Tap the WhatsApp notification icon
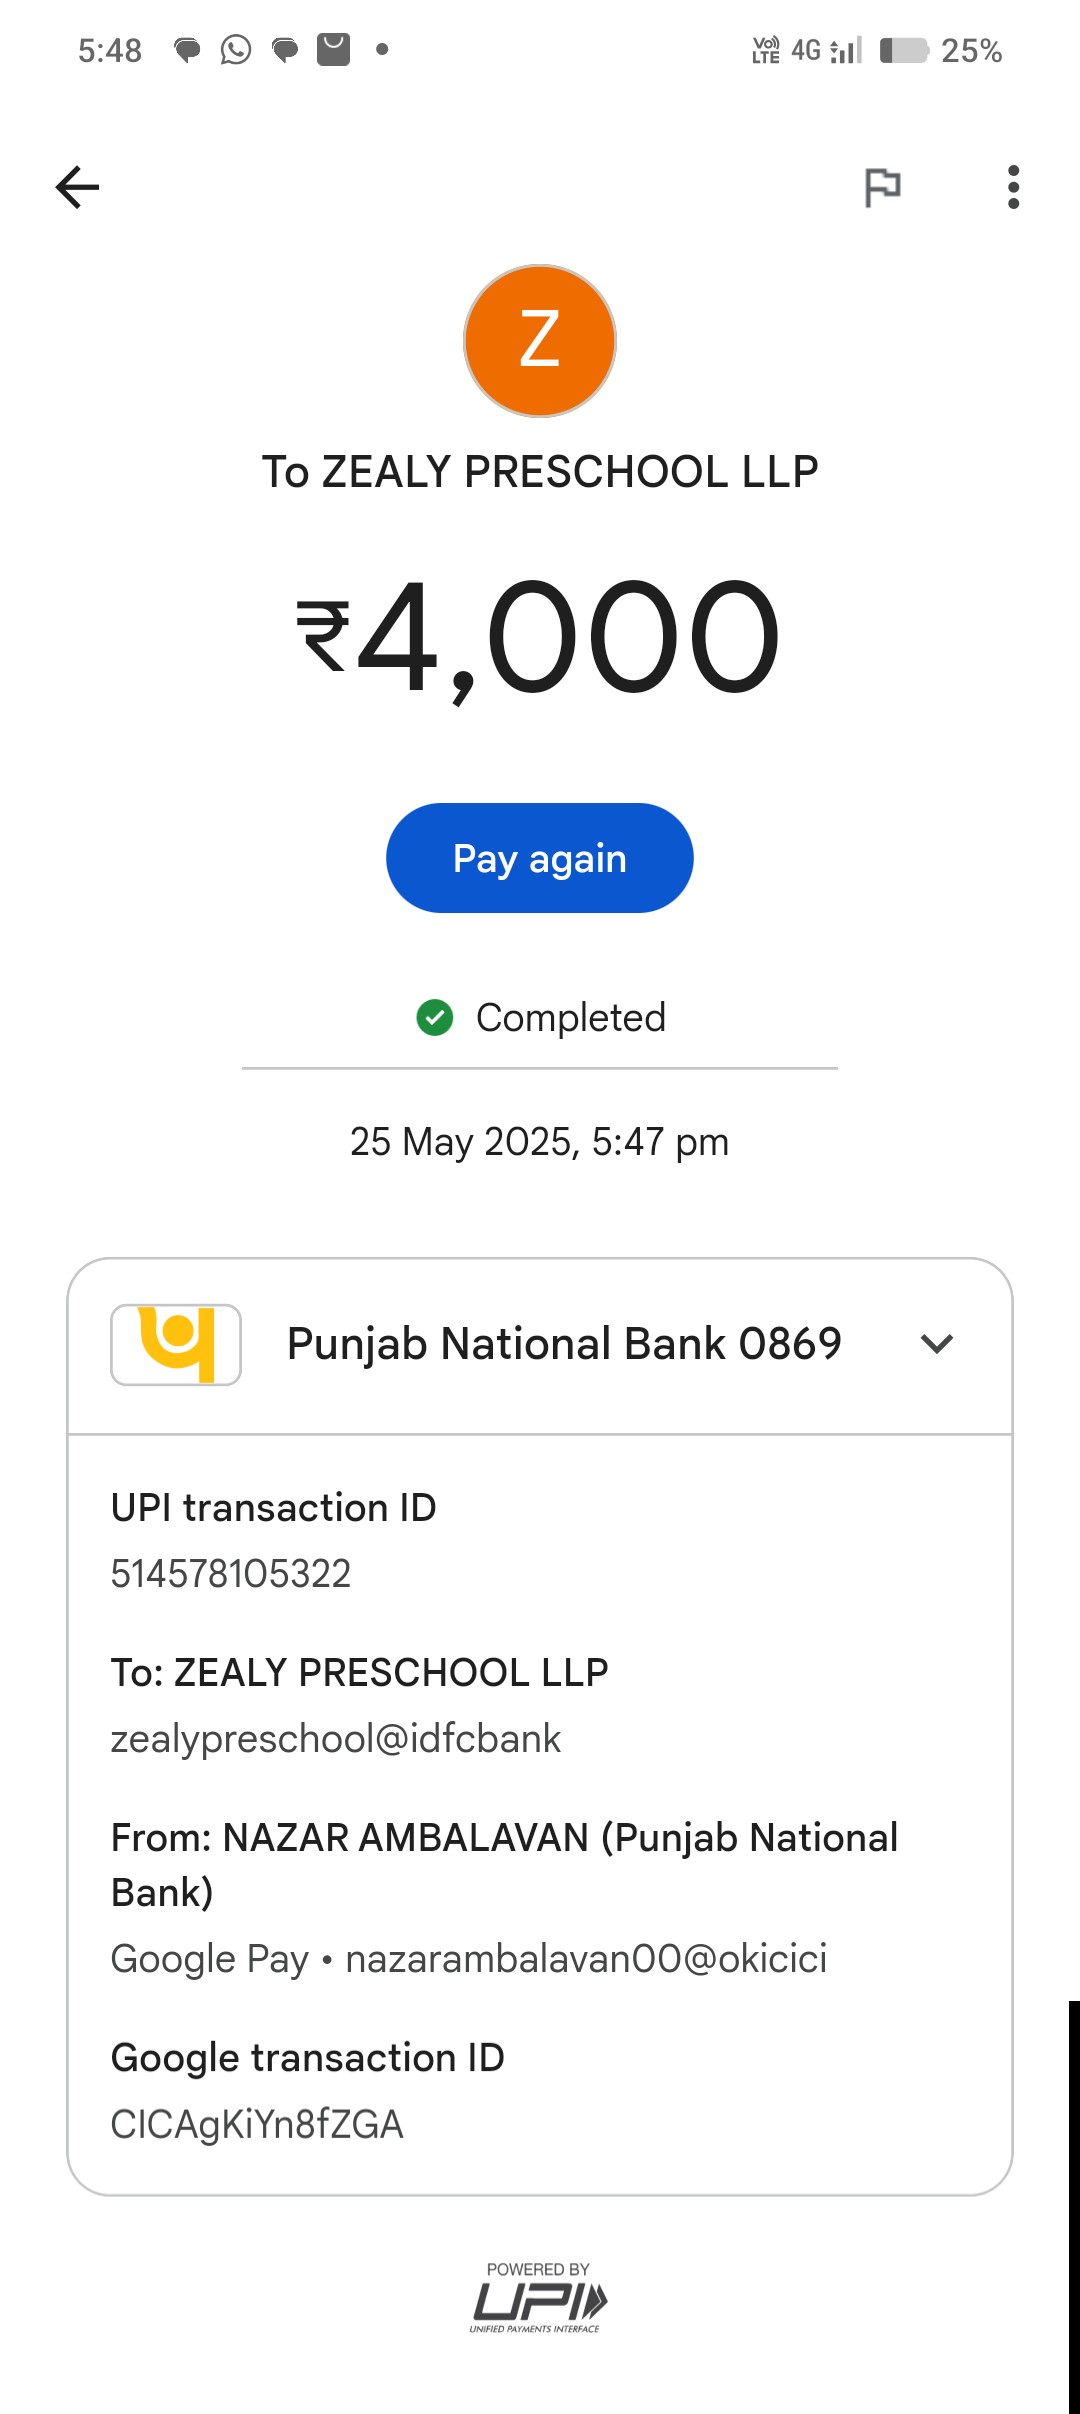The width and height of the screenshot is (1080, 2414). [236, 49]
